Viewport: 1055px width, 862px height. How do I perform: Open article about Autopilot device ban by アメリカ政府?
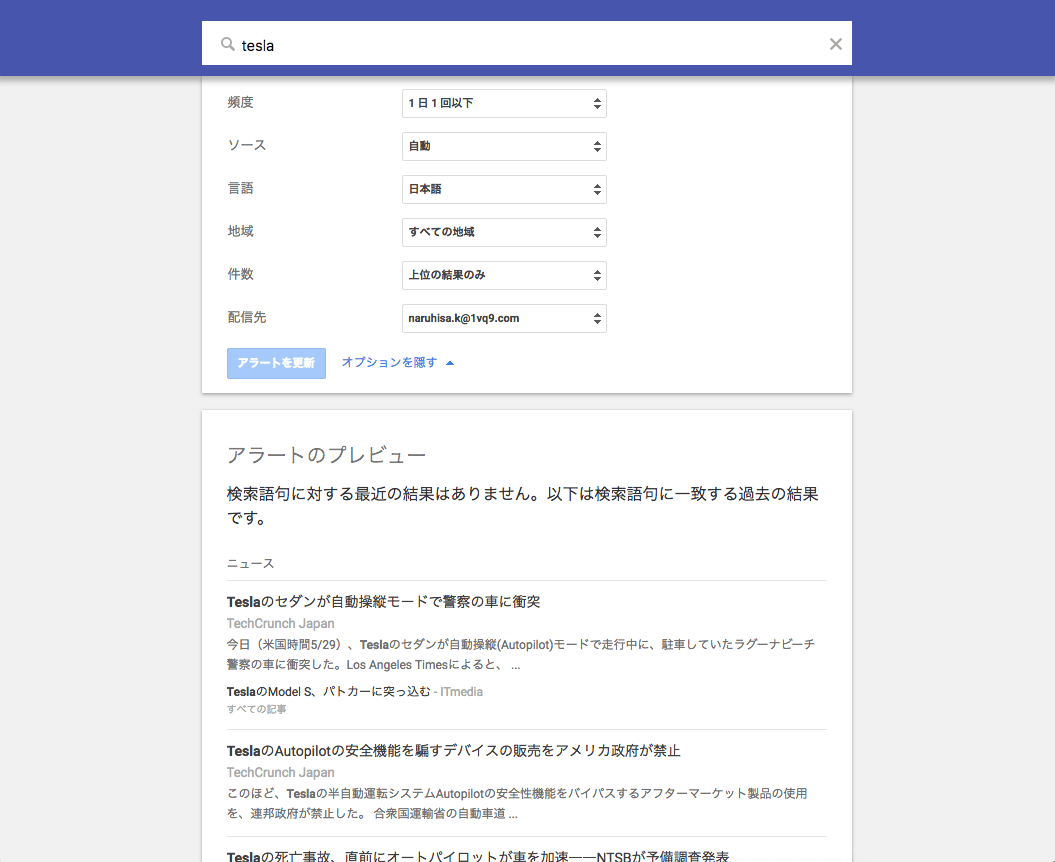click(x=453, y=751)
